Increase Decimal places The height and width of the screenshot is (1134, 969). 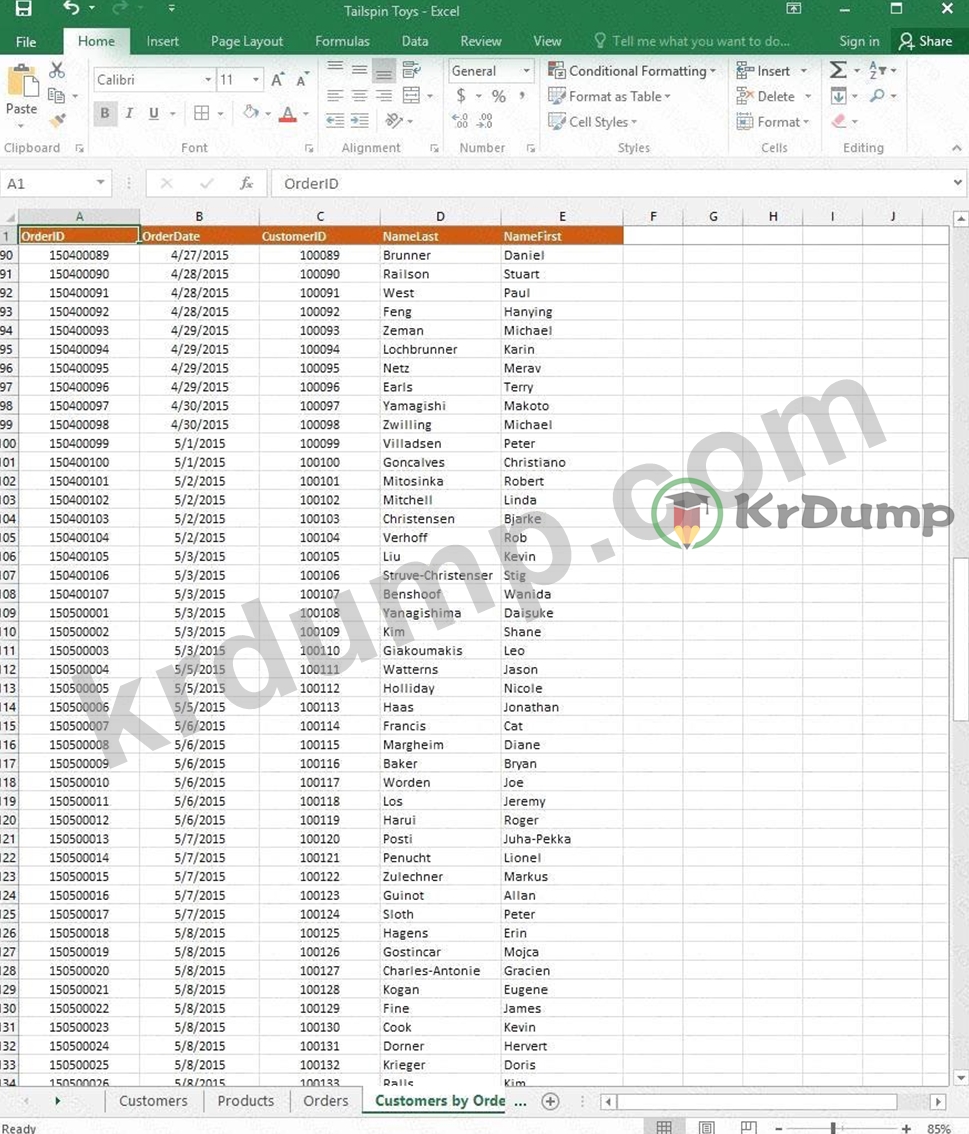click(x=460, y=121)
